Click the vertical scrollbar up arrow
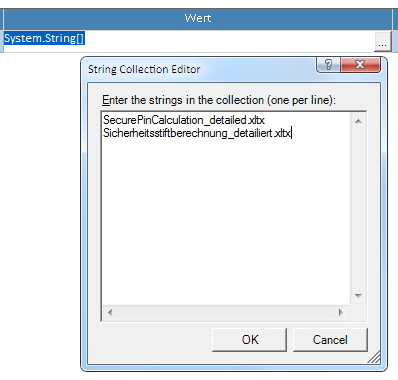 [x=358, y=121]
